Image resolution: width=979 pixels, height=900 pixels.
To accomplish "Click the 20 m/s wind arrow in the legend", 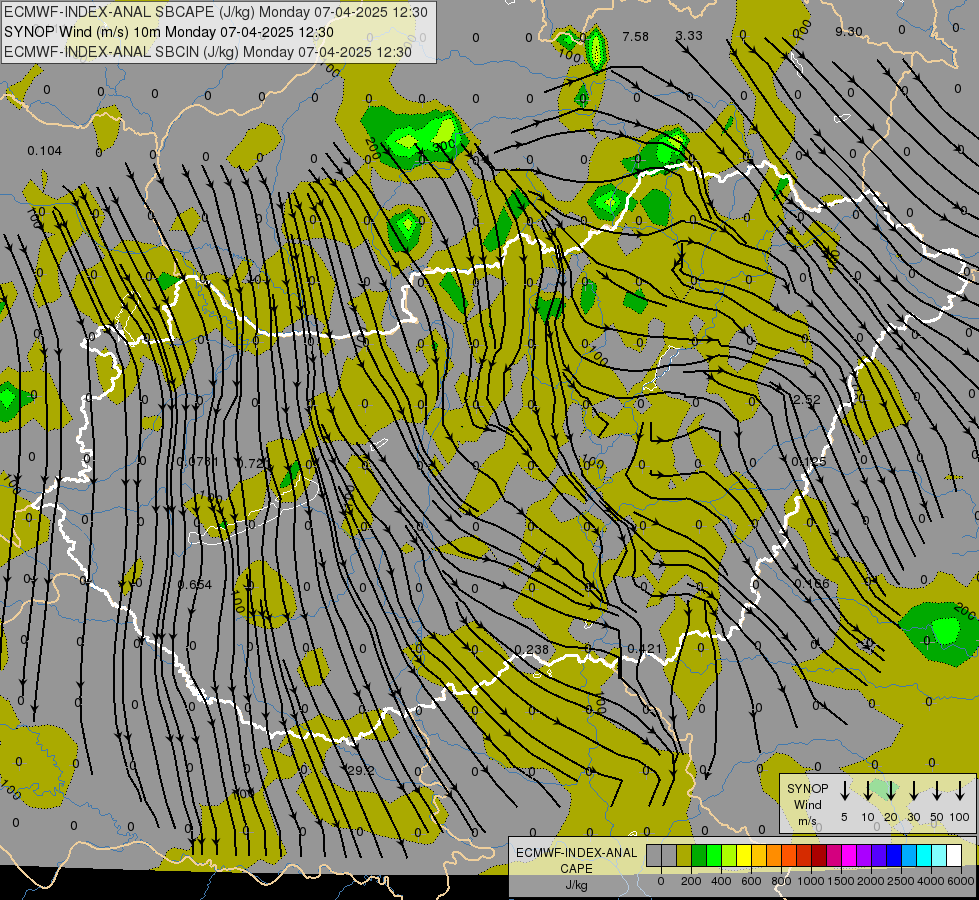I will coord(890,791).
